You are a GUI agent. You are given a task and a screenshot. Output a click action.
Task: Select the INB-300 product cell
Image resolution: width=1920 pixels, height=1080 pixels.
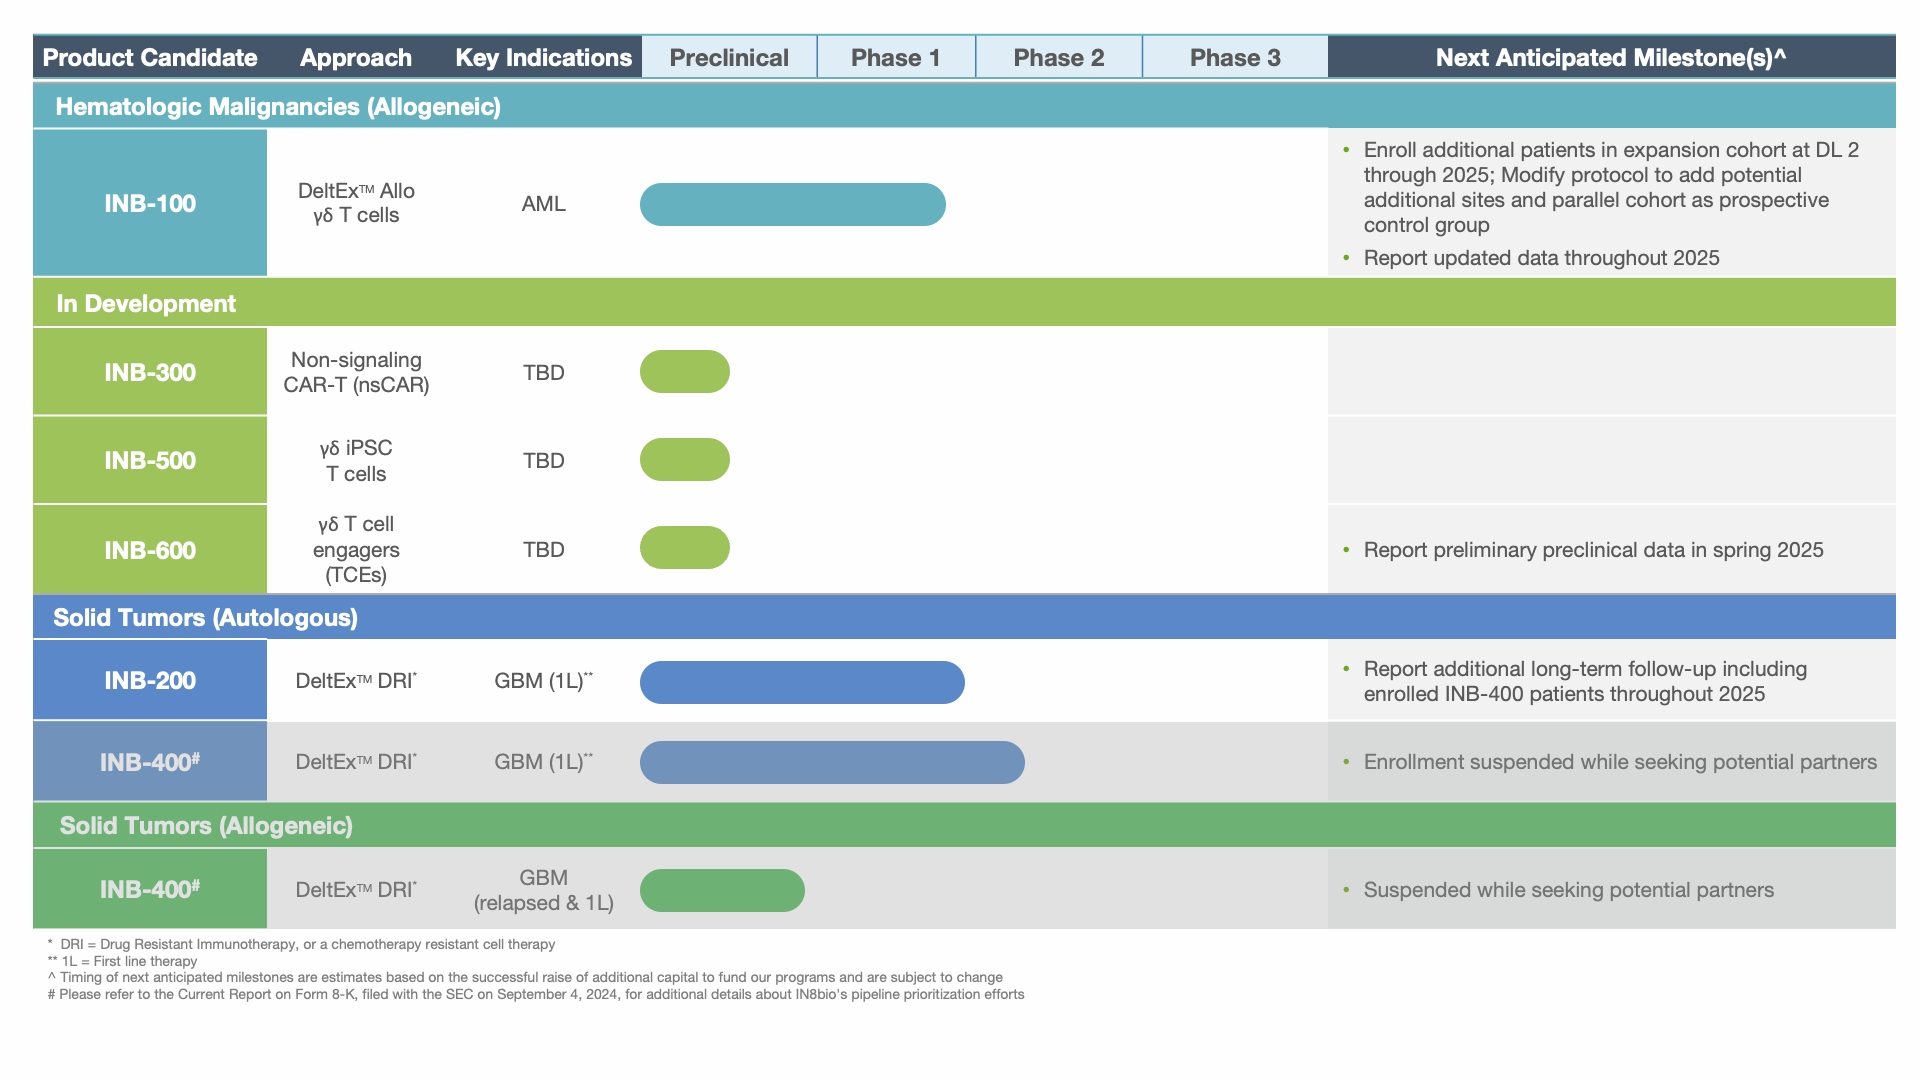(x=150, y=372)
